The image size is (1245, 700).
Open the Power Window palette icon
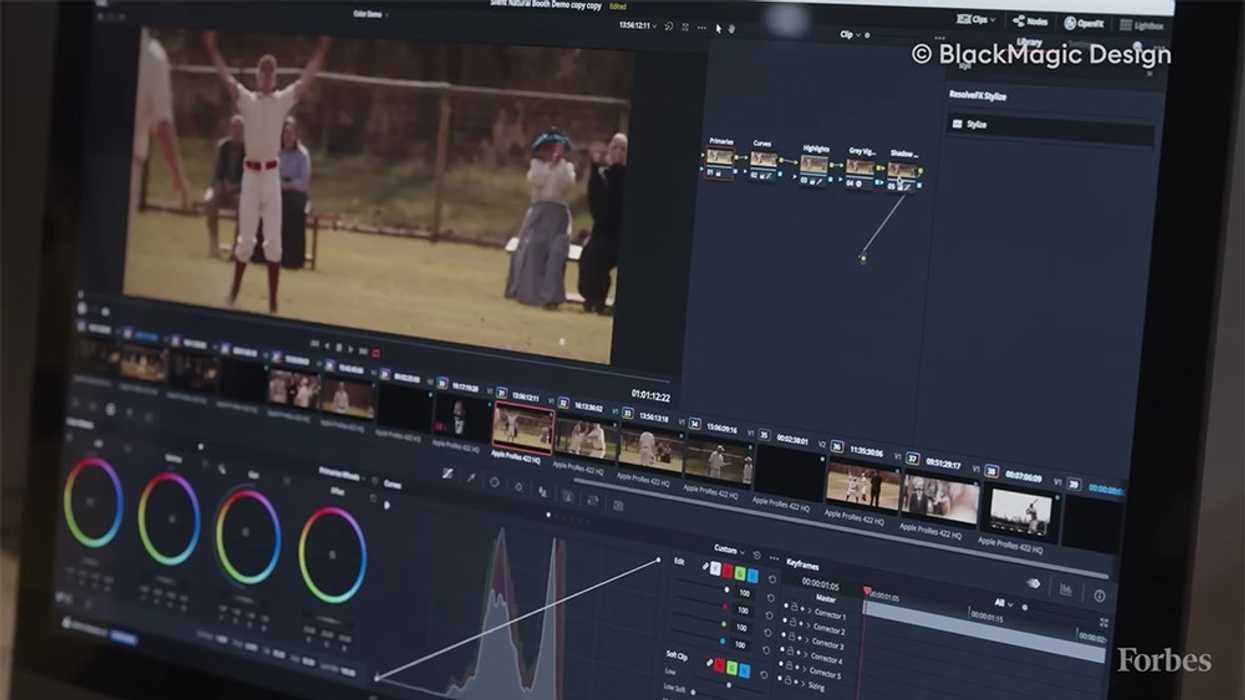(494, 482)
